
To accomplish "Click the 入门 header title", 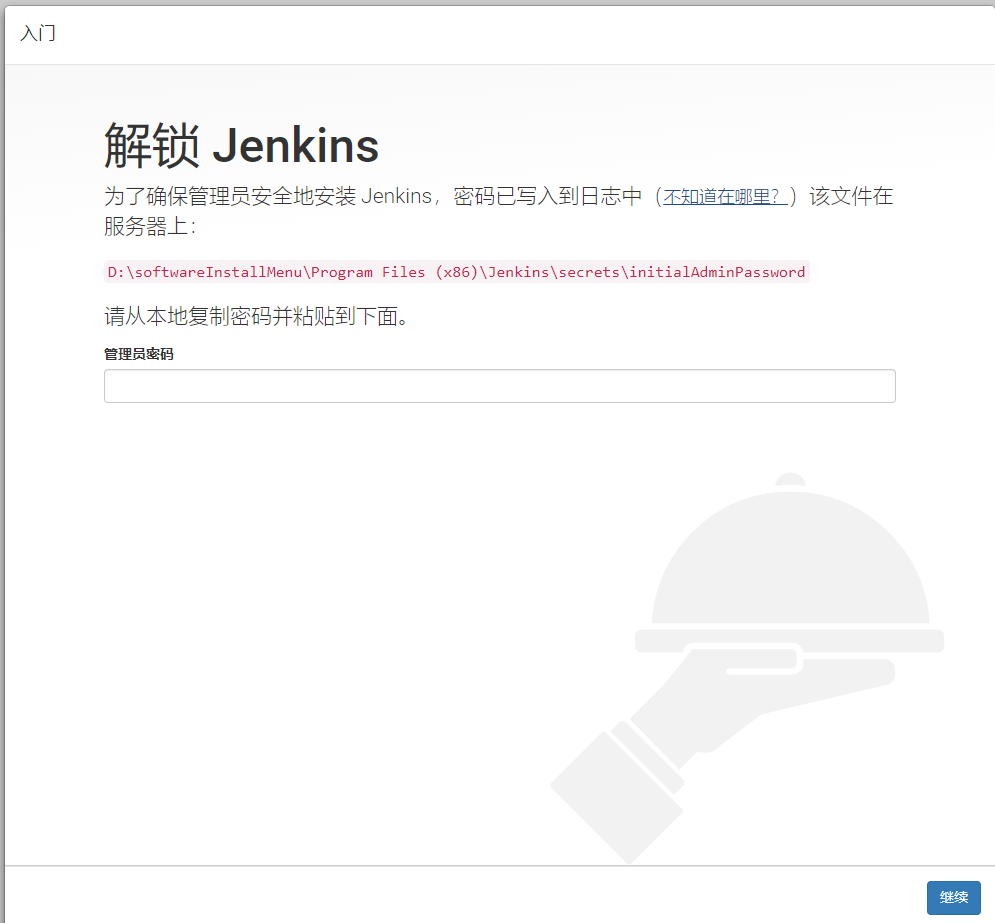I will tap(38, 33).
